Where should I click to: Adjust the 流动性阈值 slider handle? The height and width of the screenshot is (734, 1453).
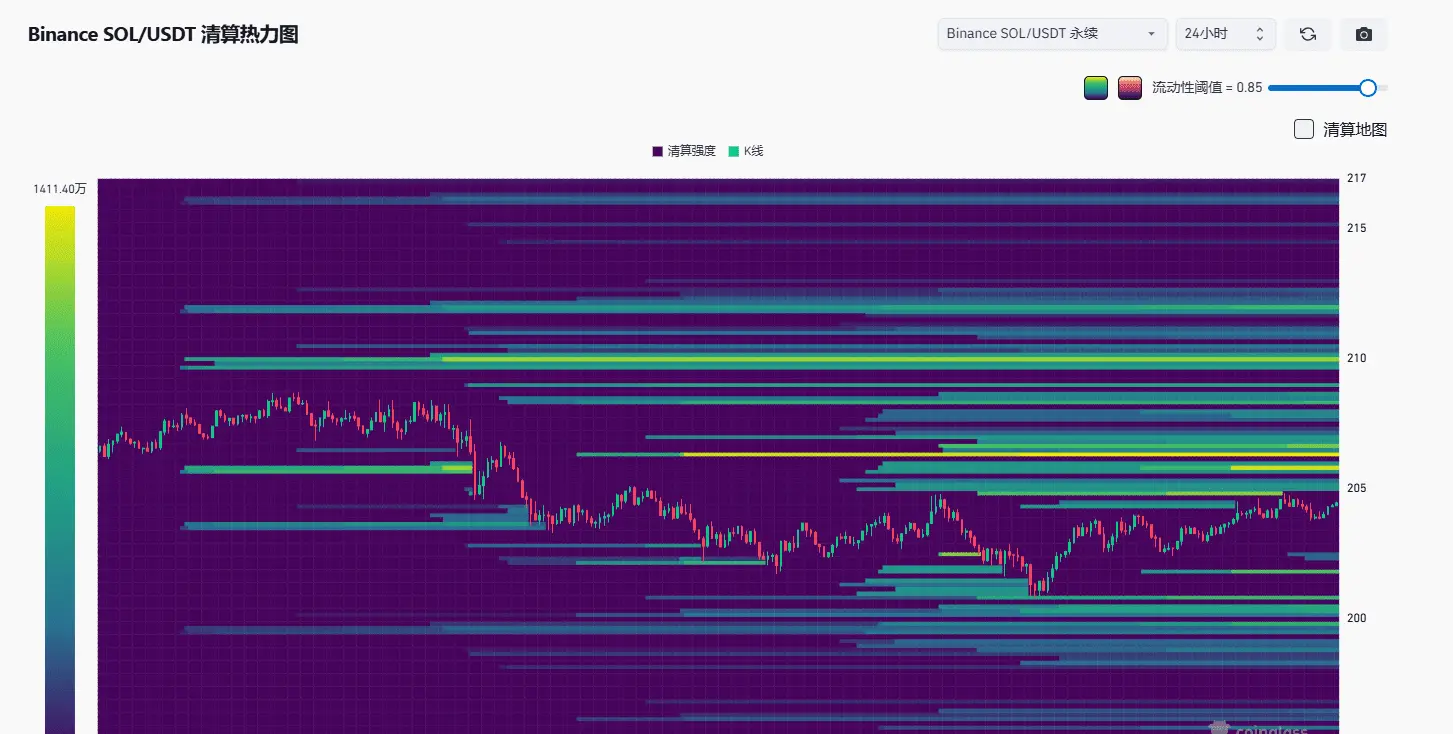(x=1368, y=88)
